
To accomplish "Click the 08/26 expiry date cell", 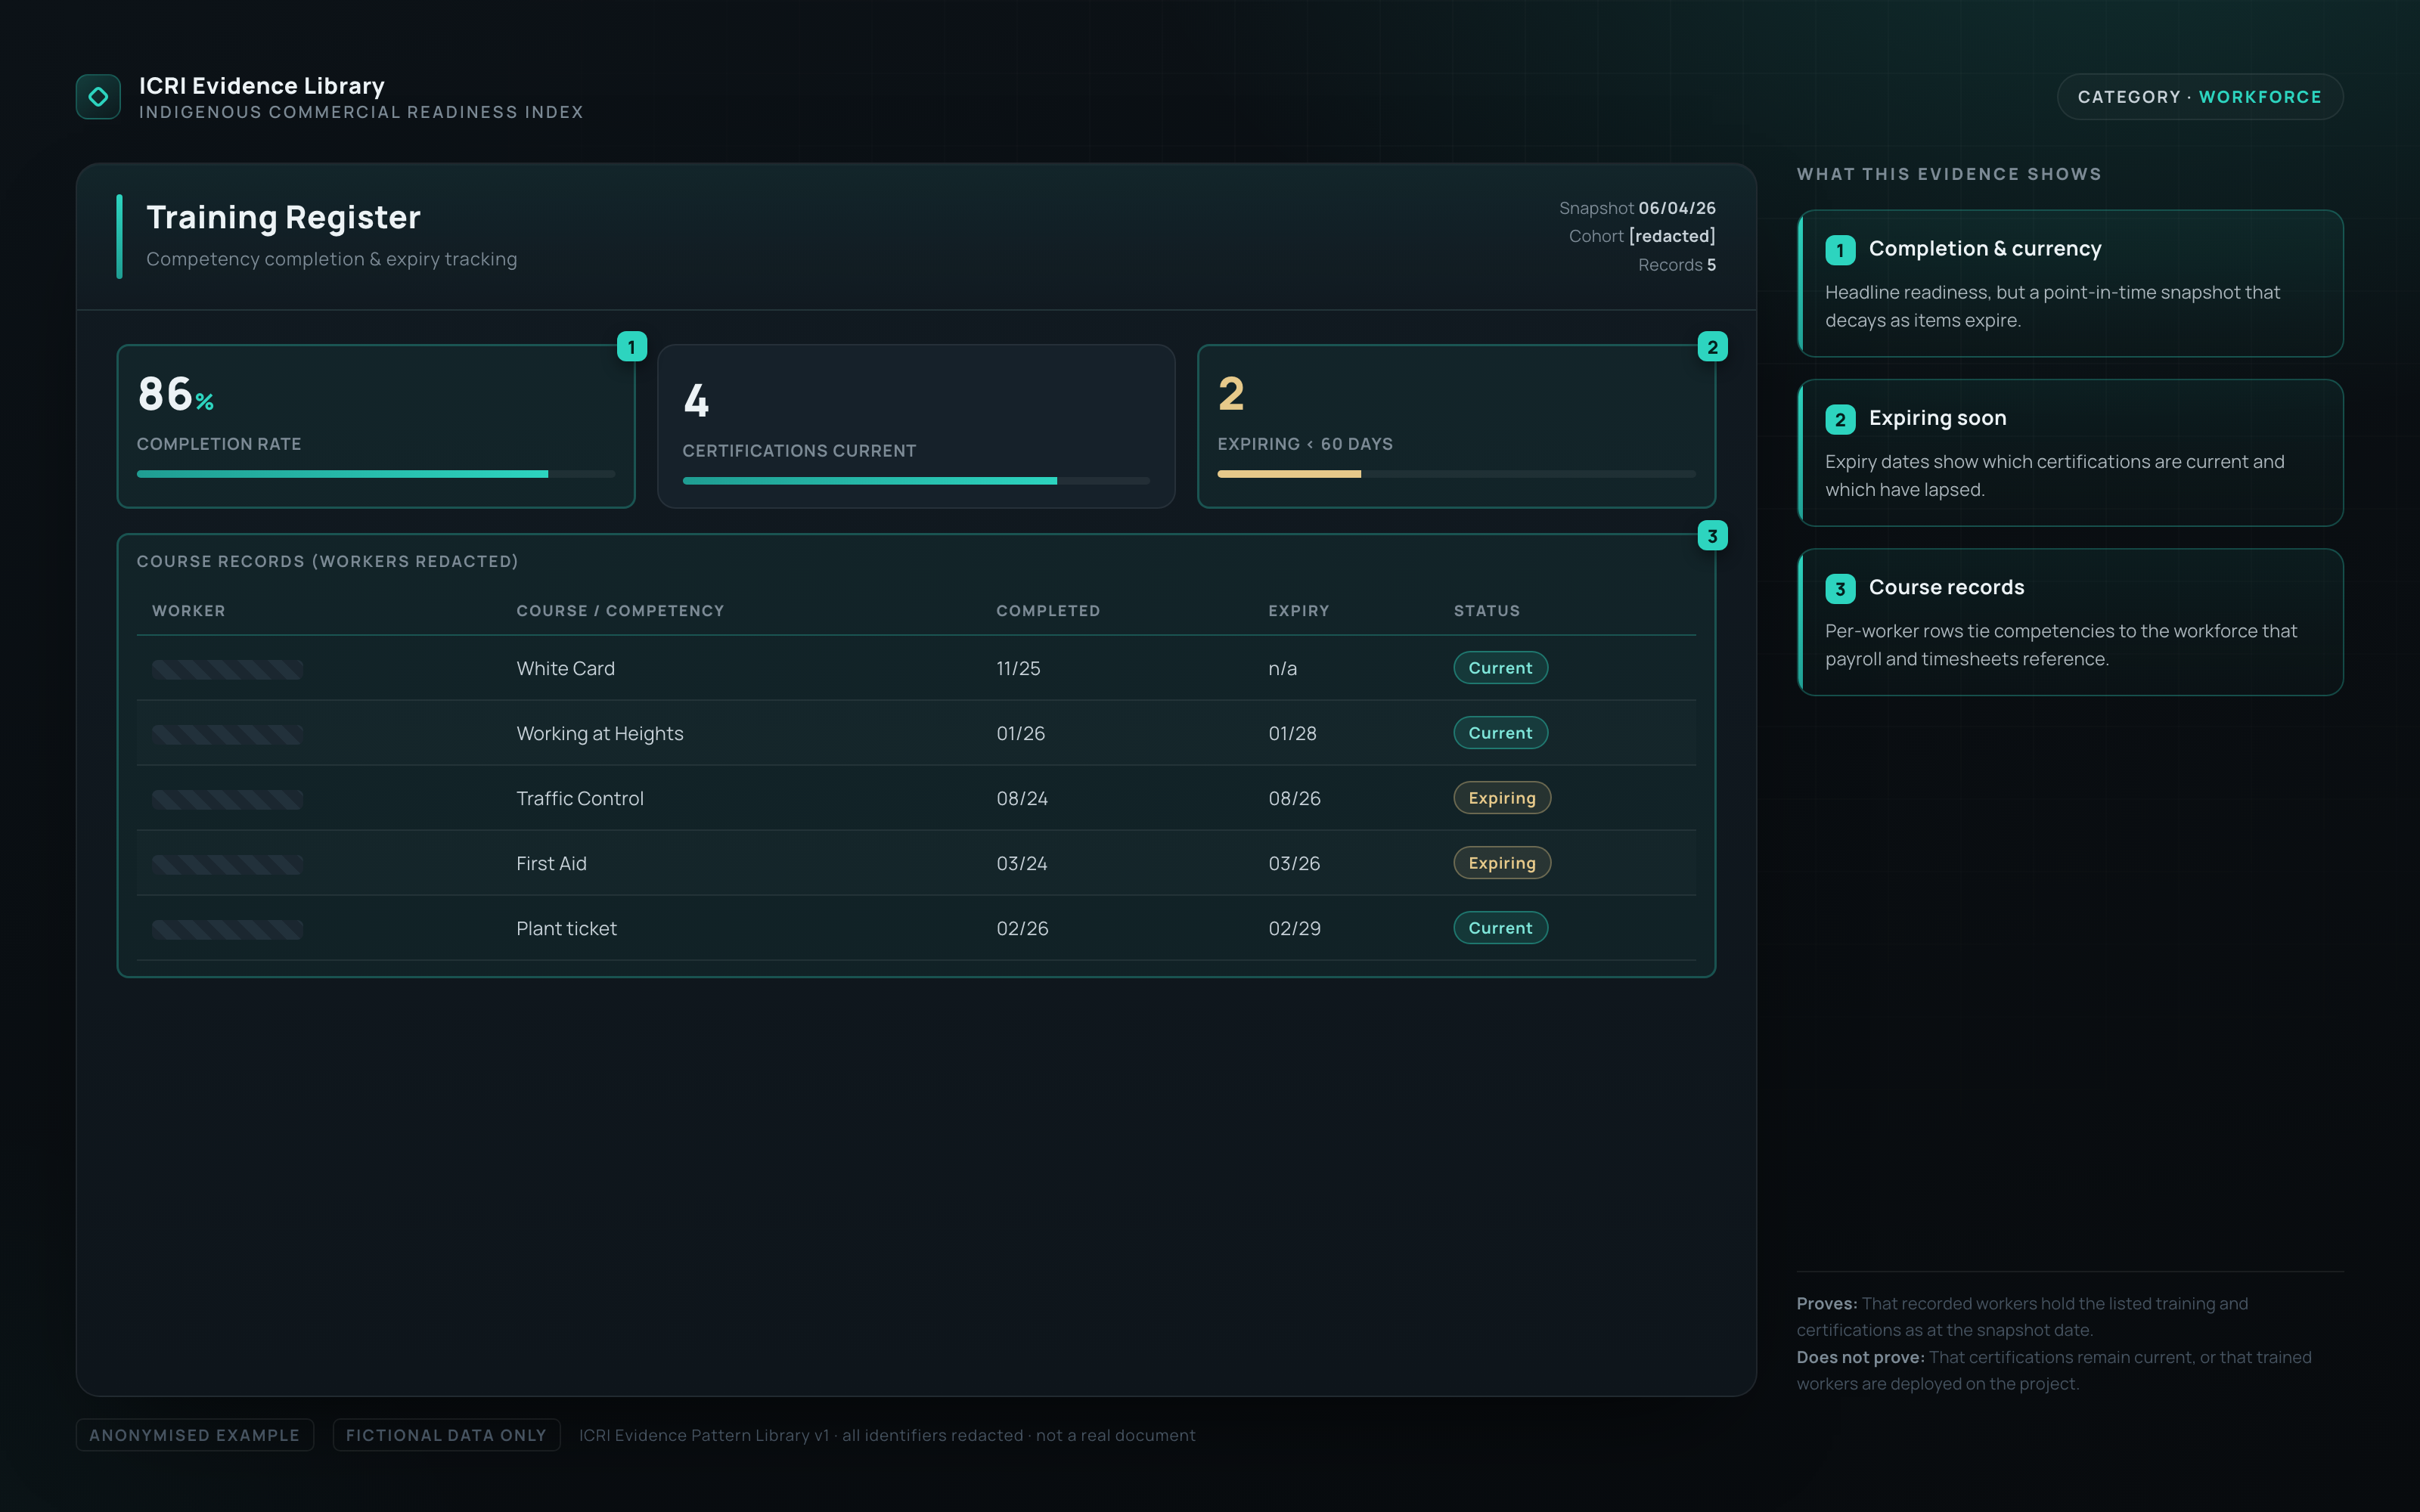I will click(x=1294, y=798).
